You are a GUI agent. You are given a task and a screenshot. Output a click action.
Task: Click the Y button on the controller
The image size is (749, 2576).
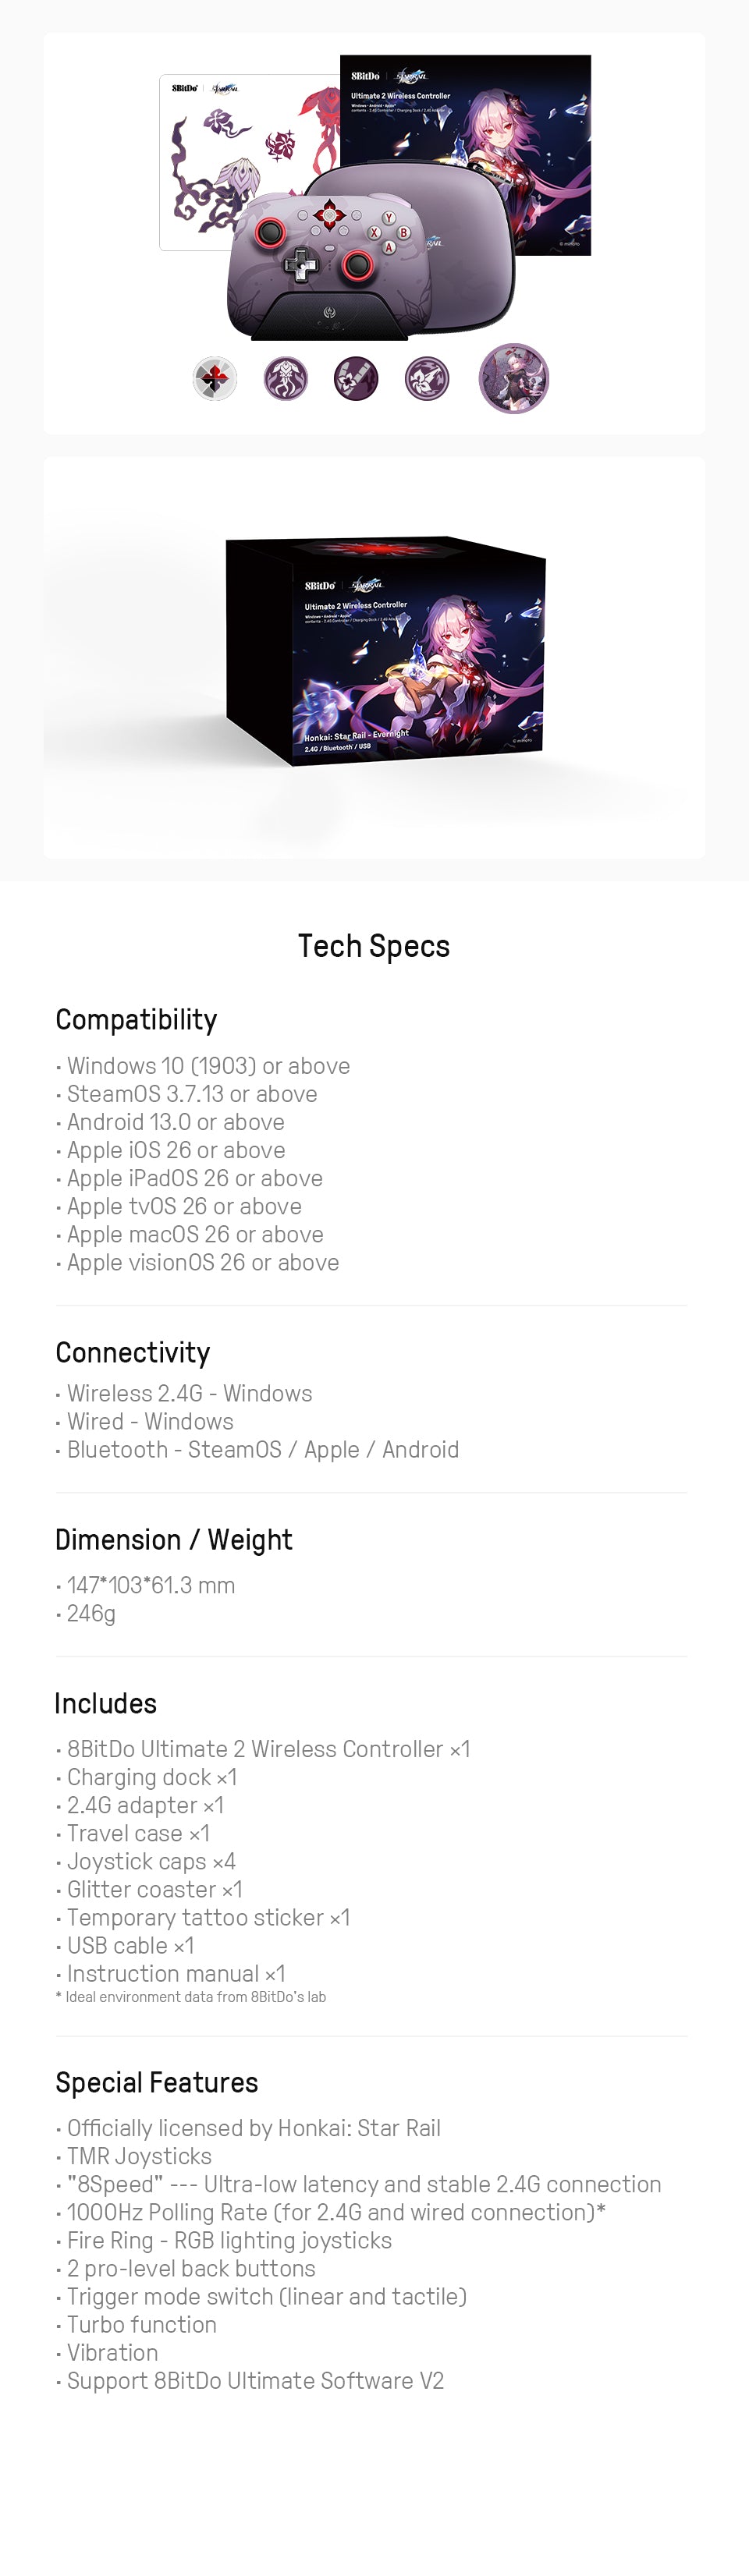[x=388, y=218]
